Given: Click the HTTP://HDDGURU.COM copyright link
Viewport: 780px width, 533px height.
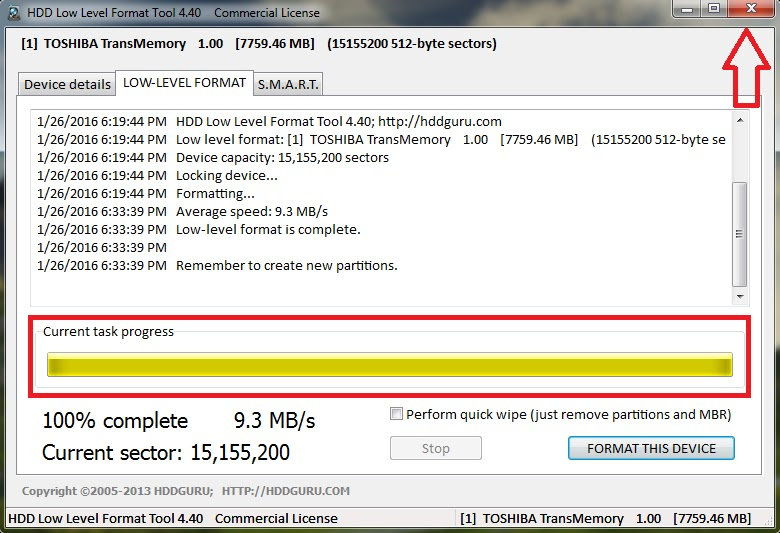Looking at the screenshot, I should point(286,491).
